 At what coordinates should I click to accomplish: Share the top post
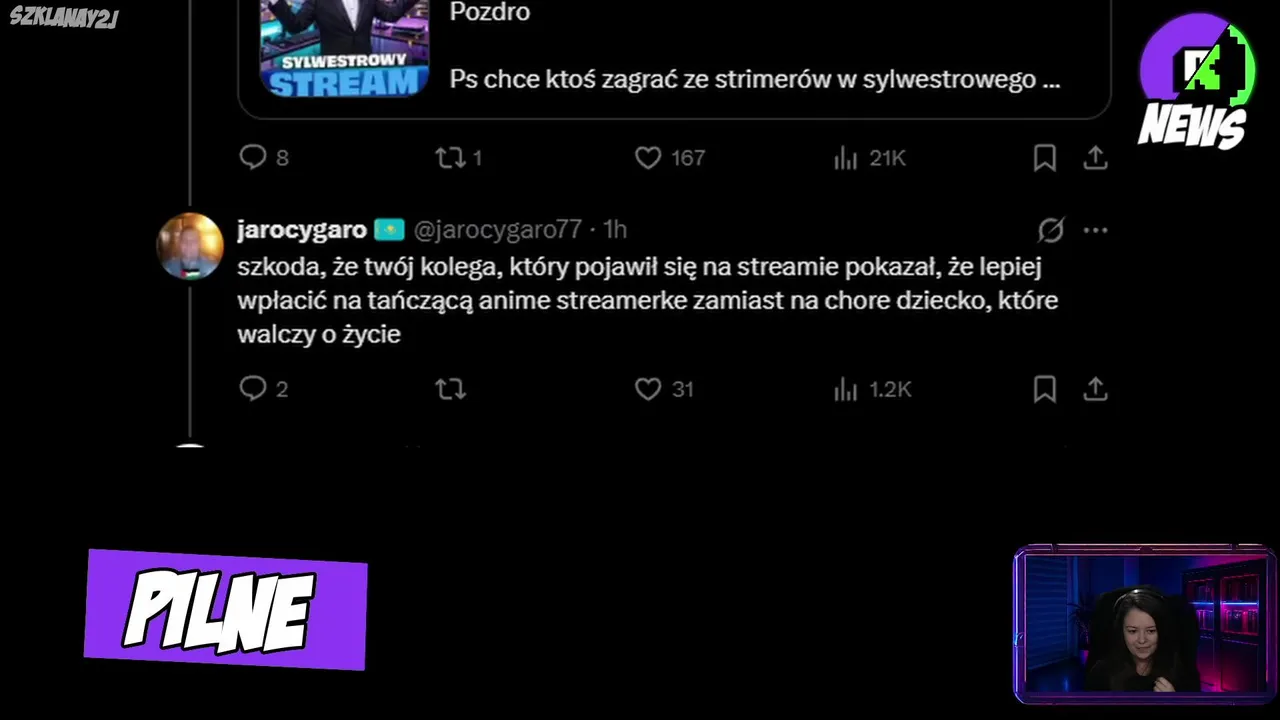coord(1095,157)
